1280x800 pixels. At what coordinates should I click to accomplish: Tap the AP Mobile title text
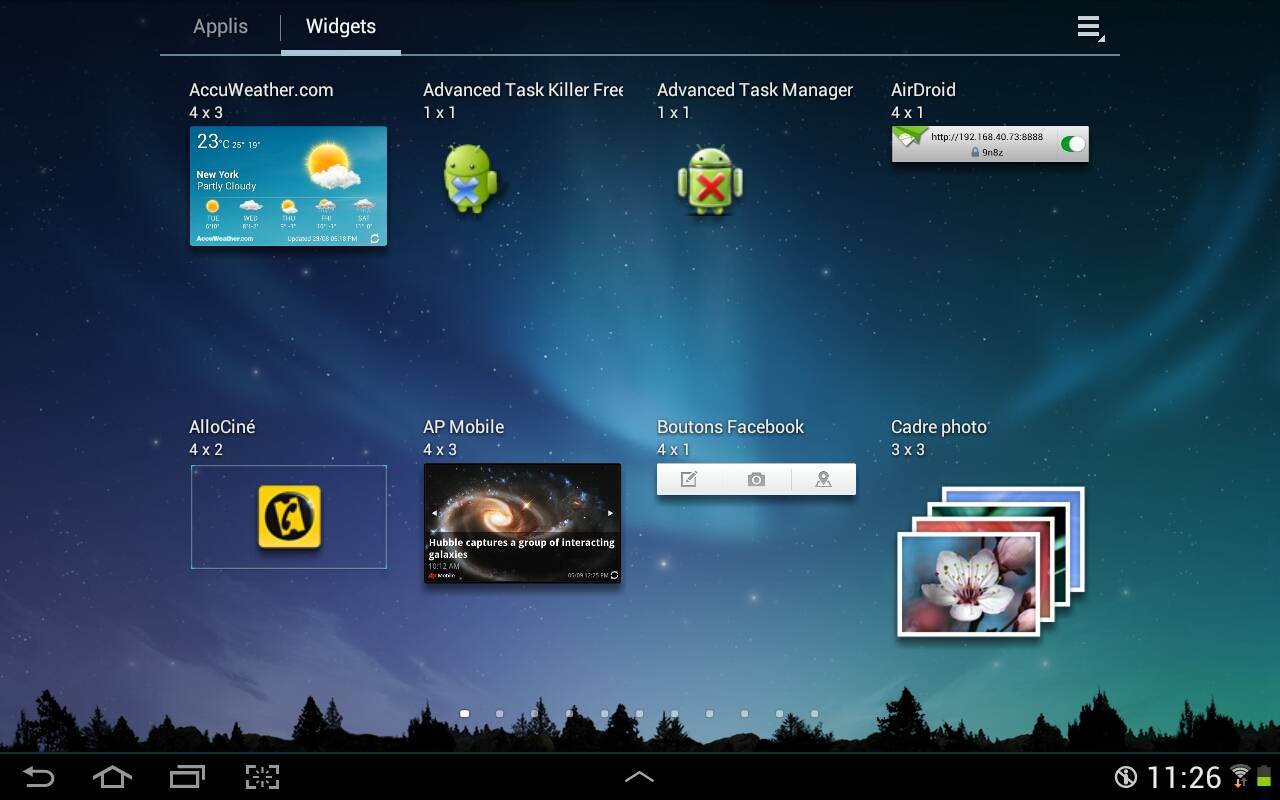pyautogui.click(x=463, y=427)
